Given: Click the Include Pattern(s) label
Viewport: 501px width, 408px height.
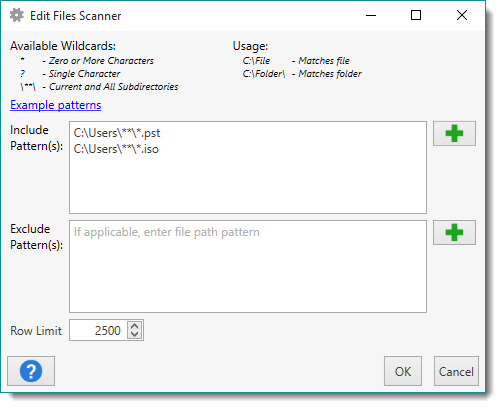Looking at the screenshot, I should coord(36,138).
